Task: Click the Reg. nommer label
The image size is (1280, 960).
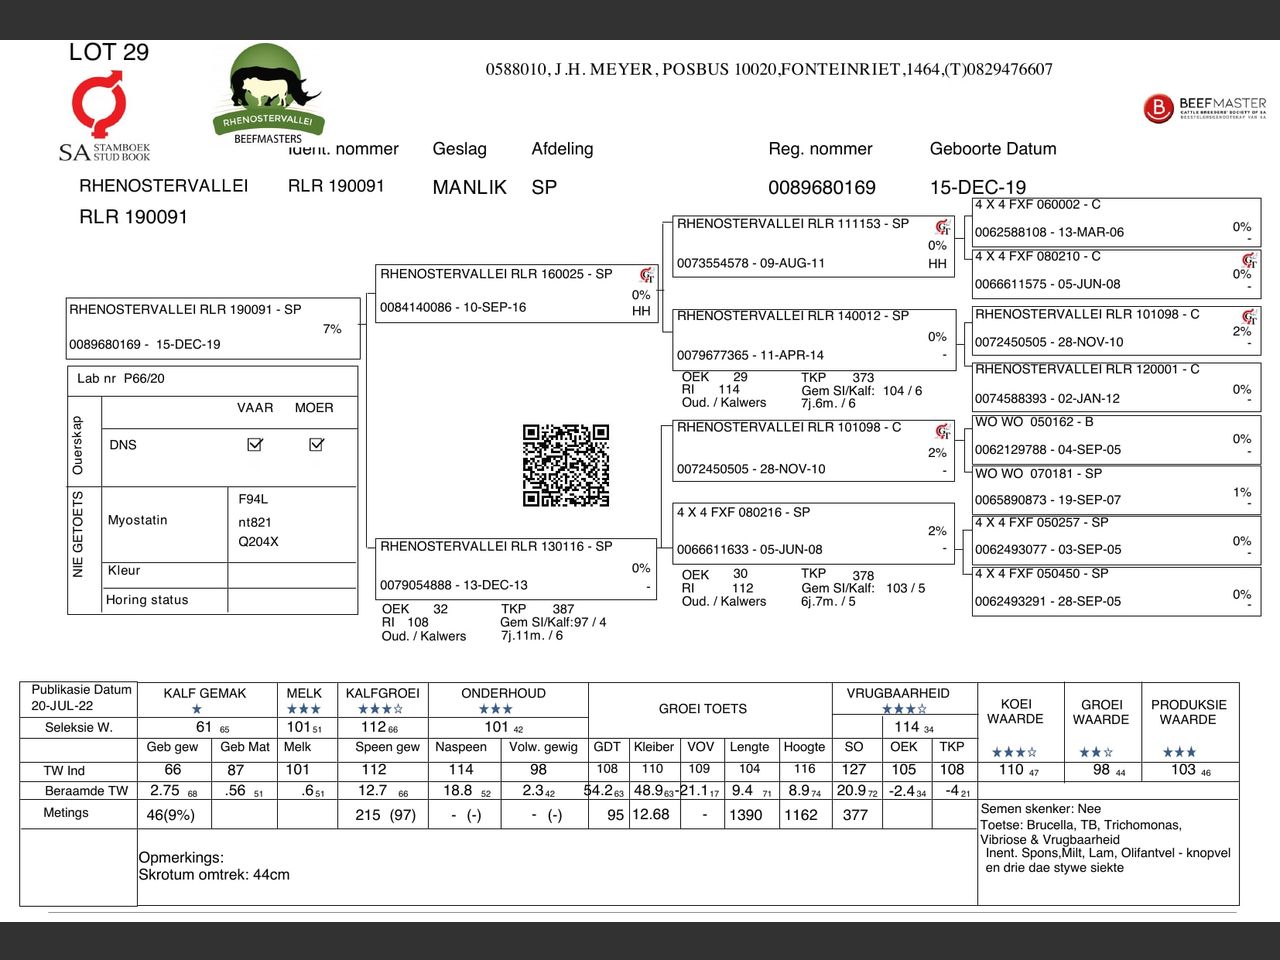Action: point(820,149)
